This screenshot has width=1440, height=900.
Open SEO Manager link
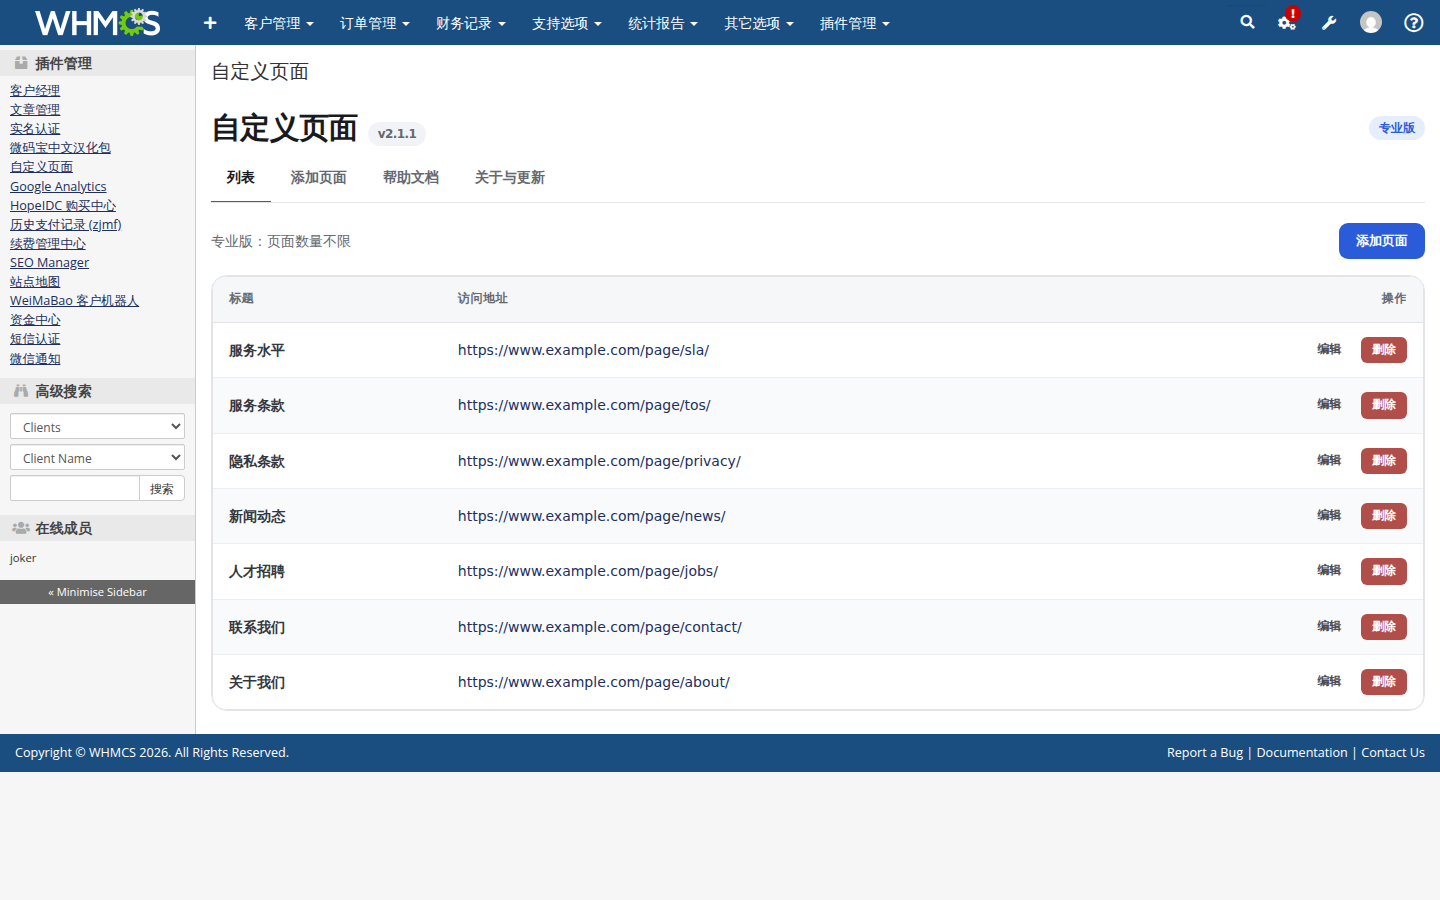(x=49, y=263)
